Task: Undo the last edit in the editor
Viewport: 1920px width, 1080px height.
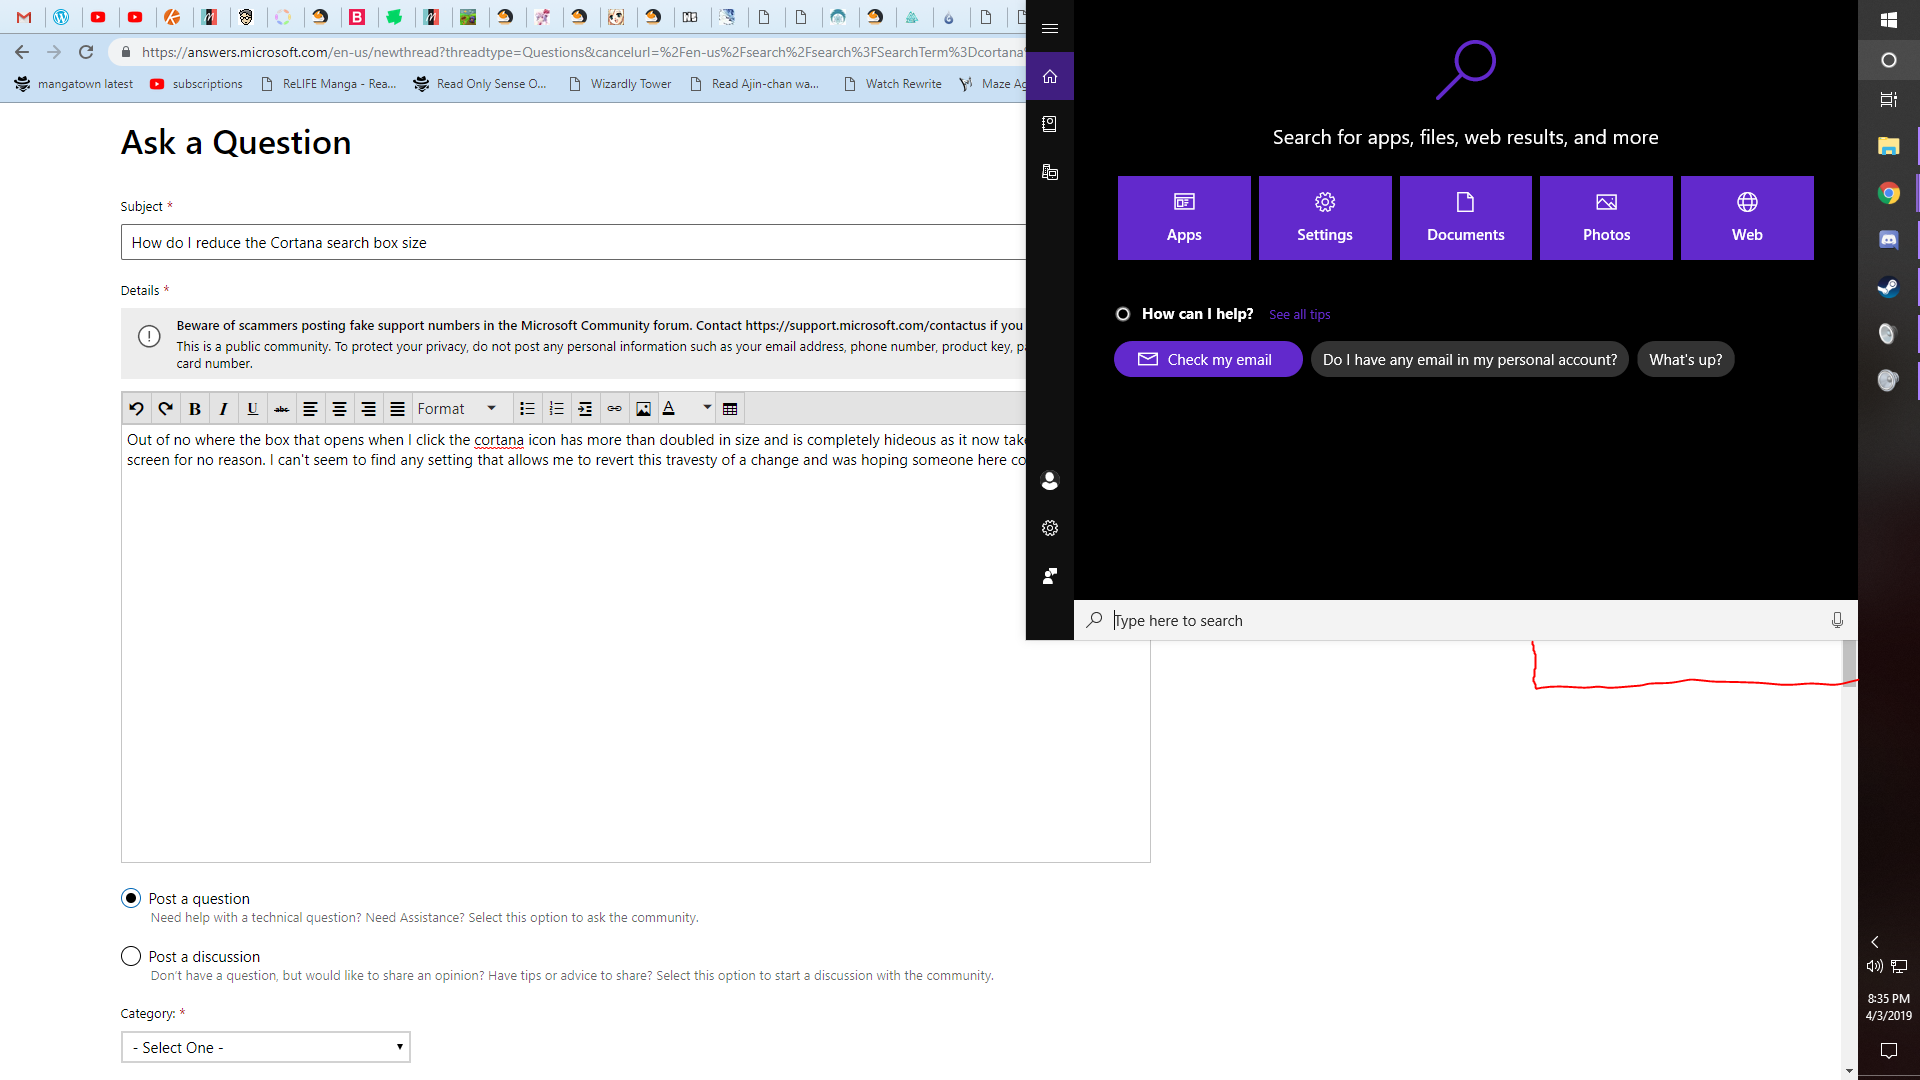Action: tap(136, 408)
